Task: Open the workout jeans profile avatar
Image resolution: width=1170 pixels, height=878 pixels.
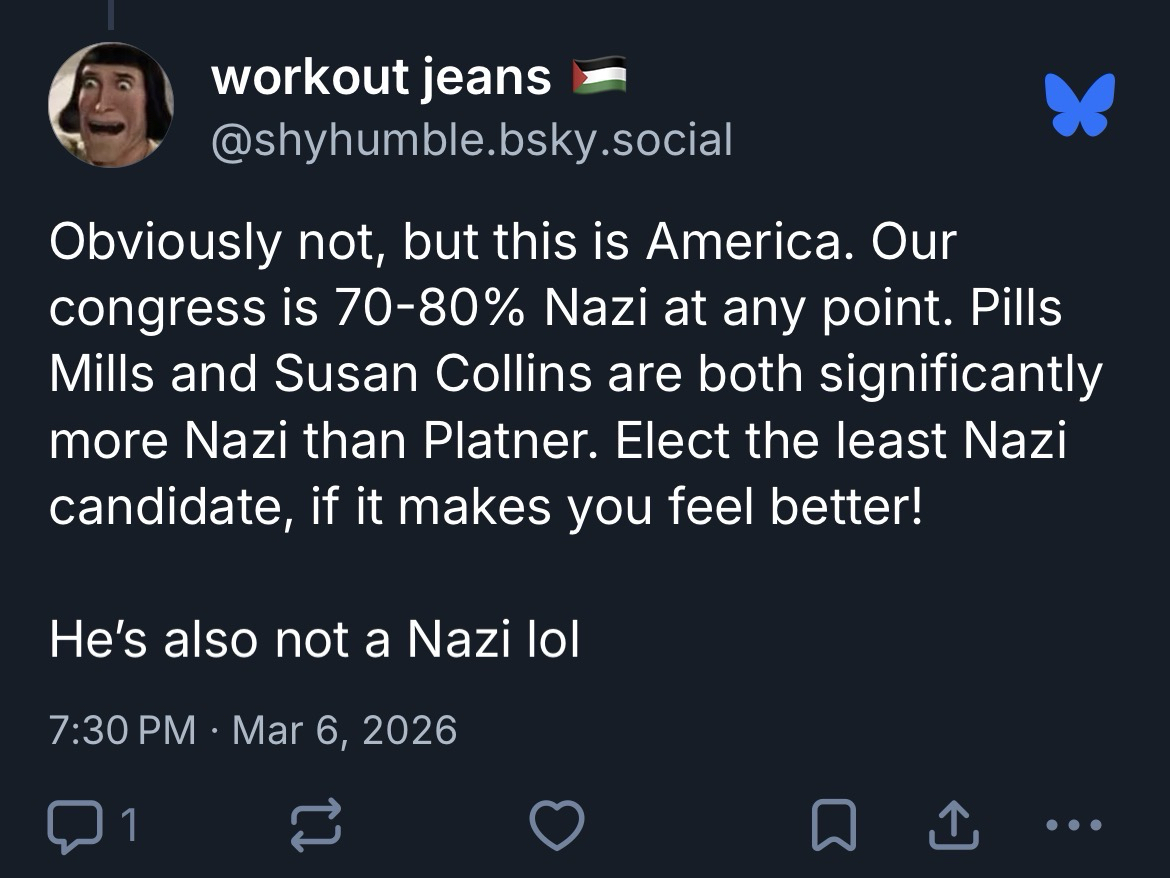Action: point(110,105)
